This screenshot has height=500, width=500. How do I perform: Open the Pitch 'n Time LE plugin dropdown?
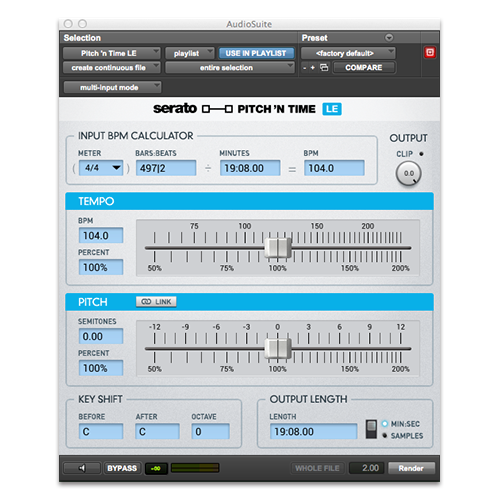(x=112, y=53)
